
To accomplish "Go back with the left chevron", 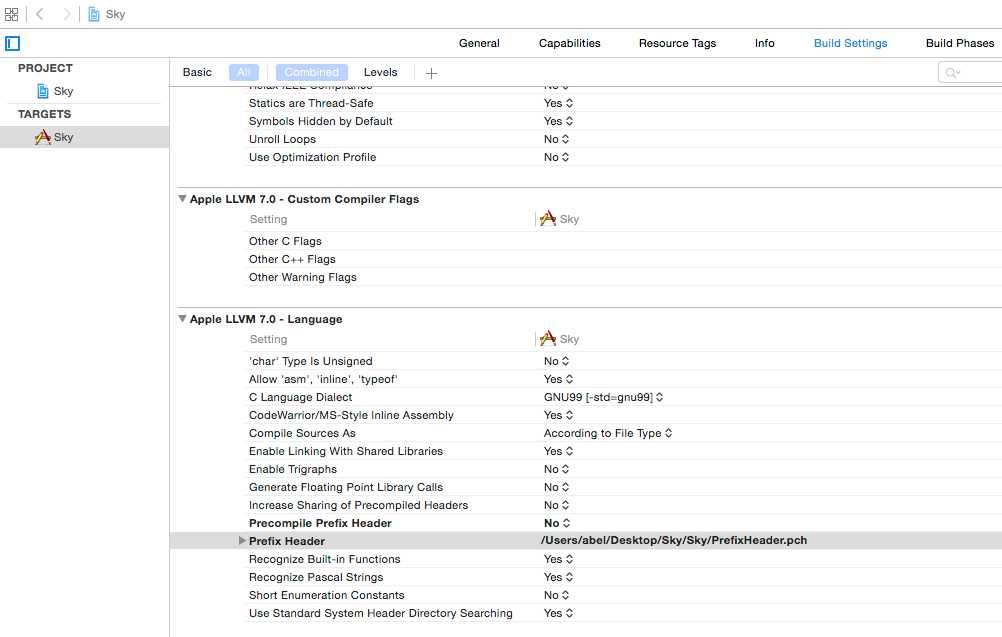I will coord(40,14).
